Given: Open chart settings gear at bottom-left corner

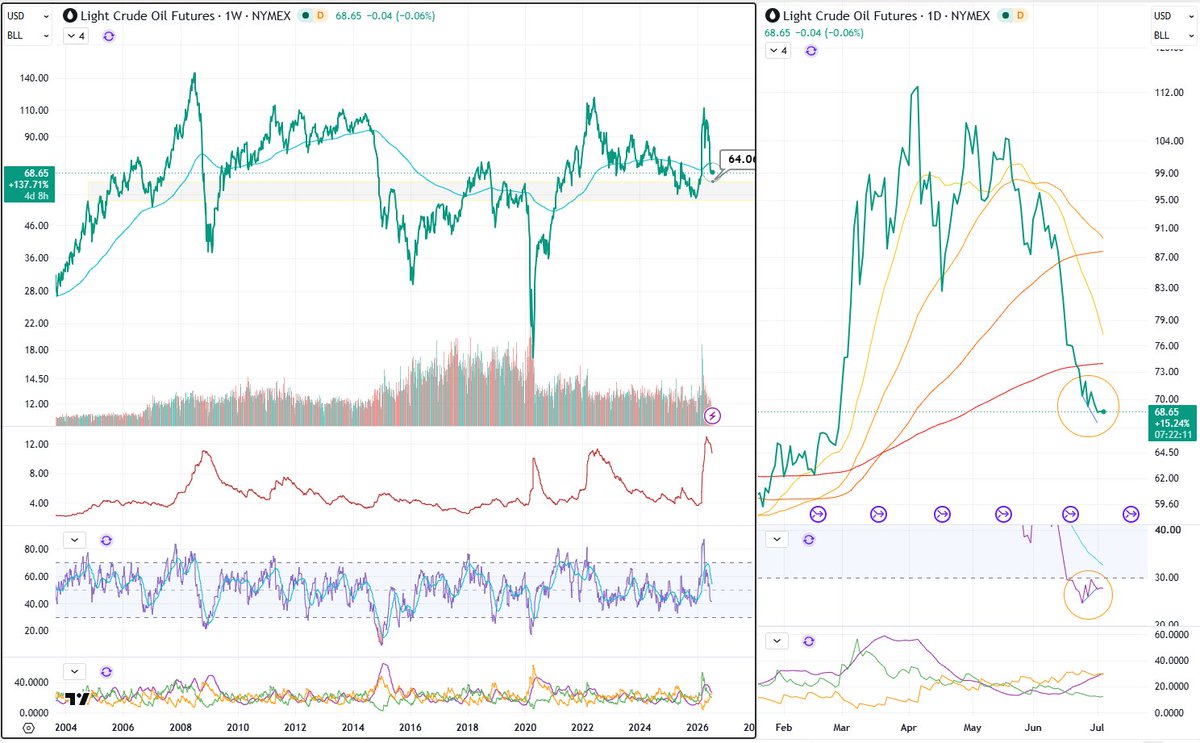Looking at the screenshot, I should (29, 729).
